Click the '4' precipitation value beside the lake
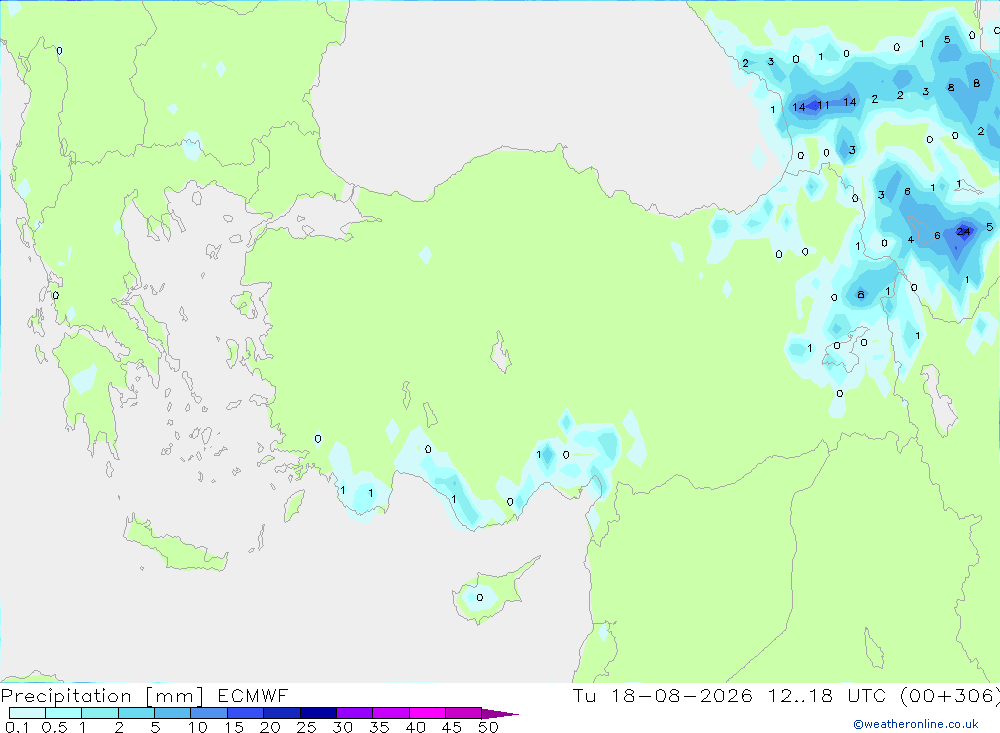 tap(911, 240)
